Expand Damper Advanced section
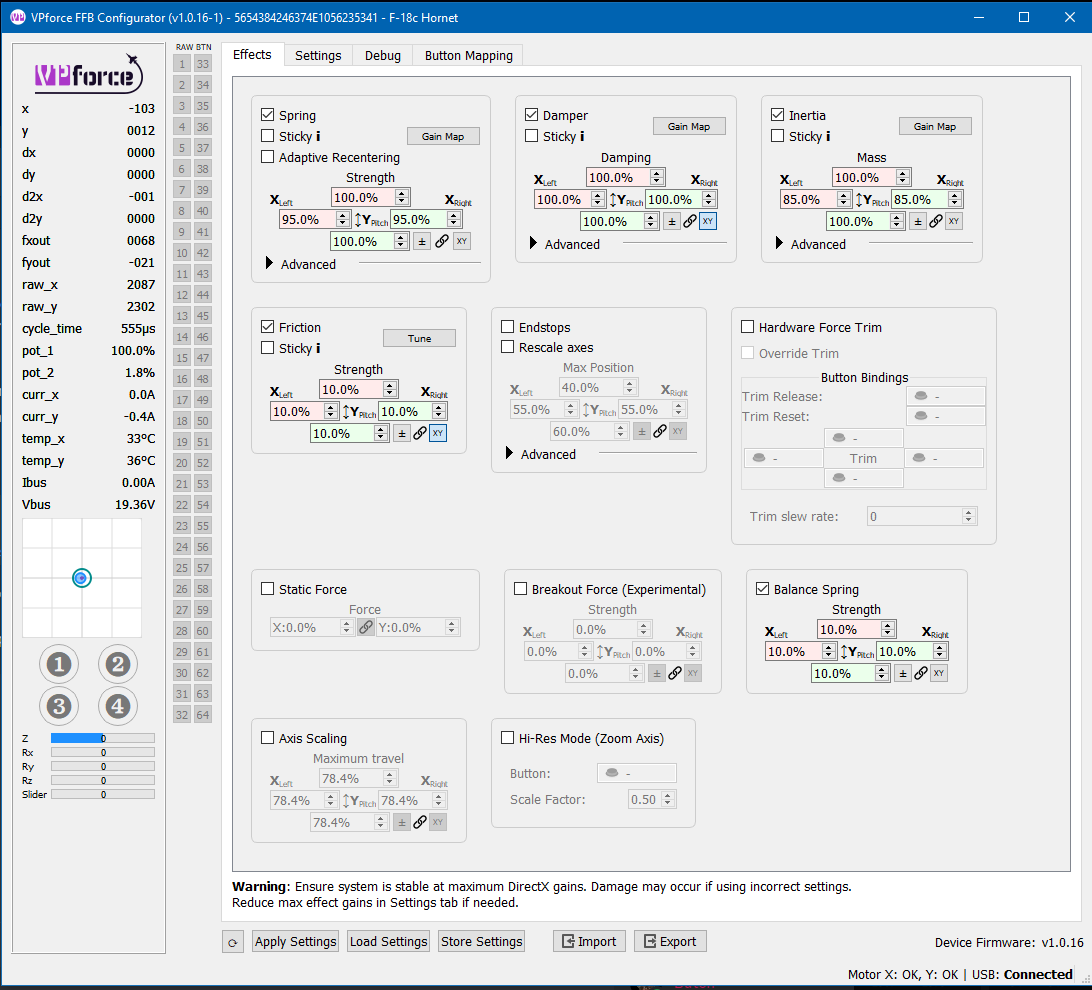This screenshot has height=990, width=1092. [533, 243]
